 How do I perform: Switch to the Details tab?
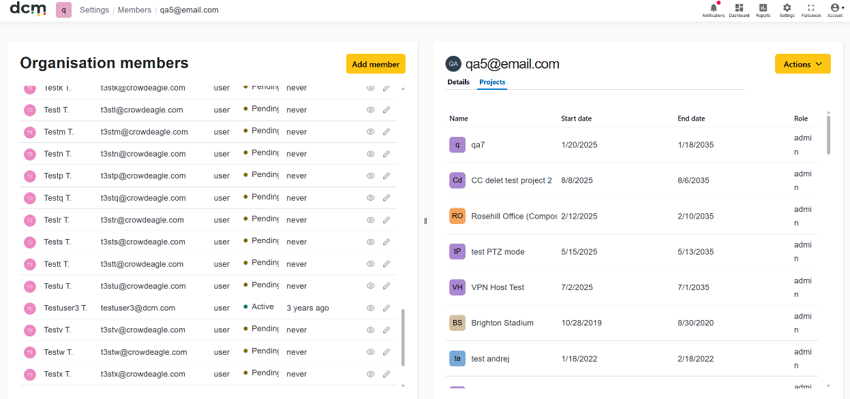[458, 82]
